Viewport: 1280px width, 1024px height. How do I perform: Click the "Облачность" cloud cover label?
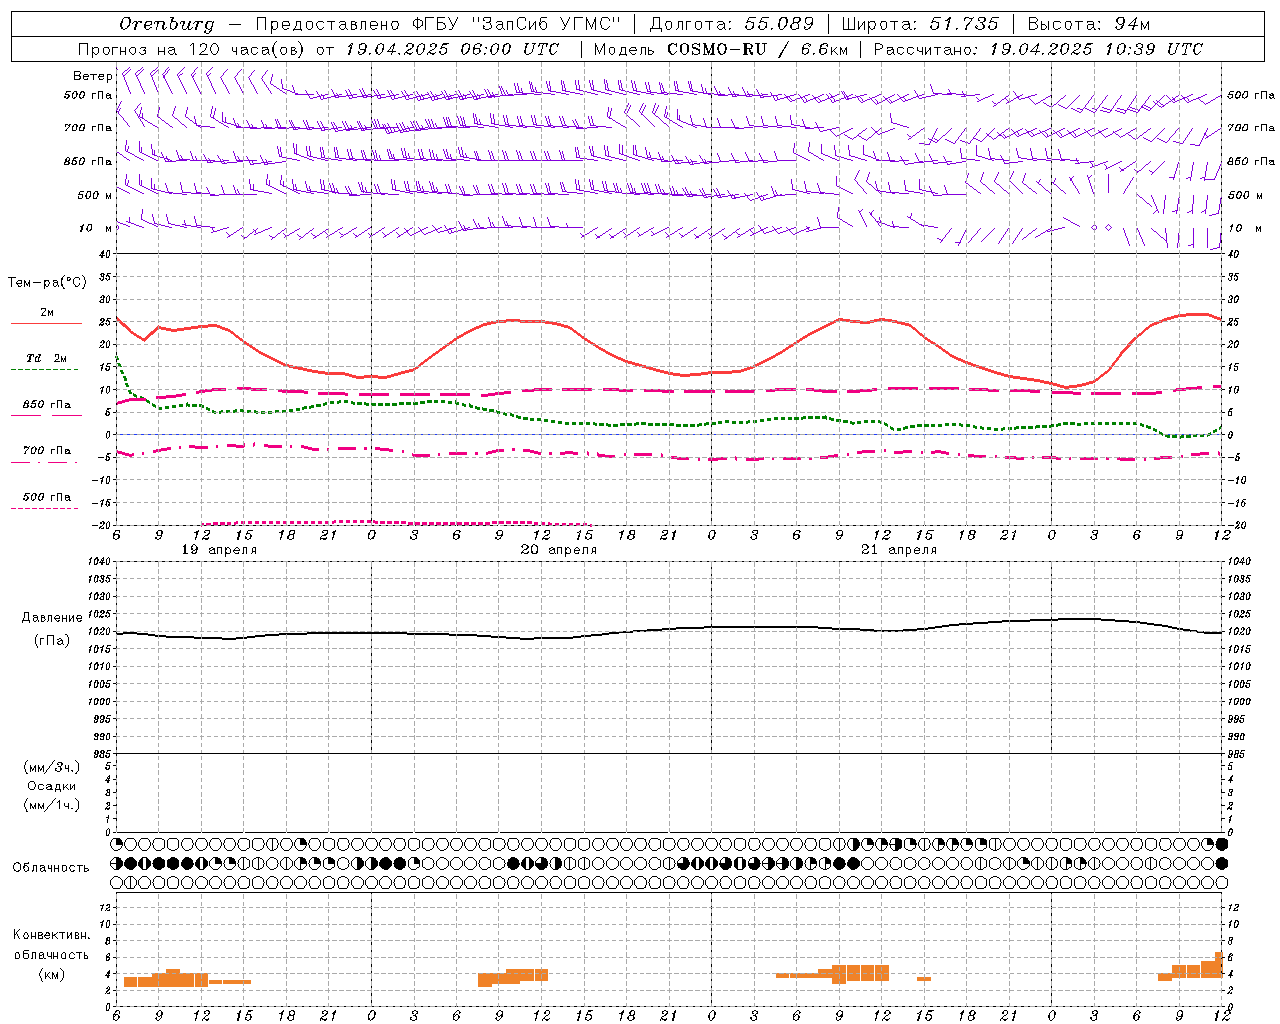click(51, 868)
